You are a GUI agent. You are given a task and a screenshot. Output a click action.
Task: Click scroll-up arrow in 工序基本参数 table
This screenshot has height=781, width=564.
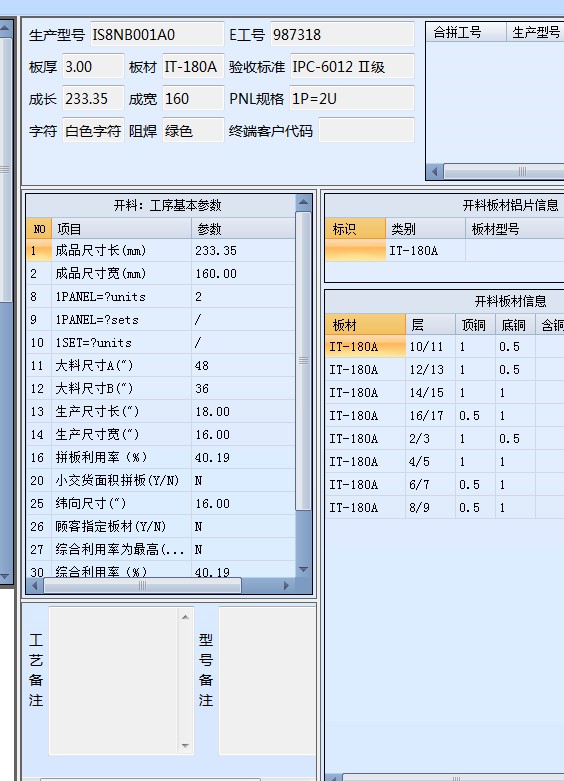tap(303, 202)
